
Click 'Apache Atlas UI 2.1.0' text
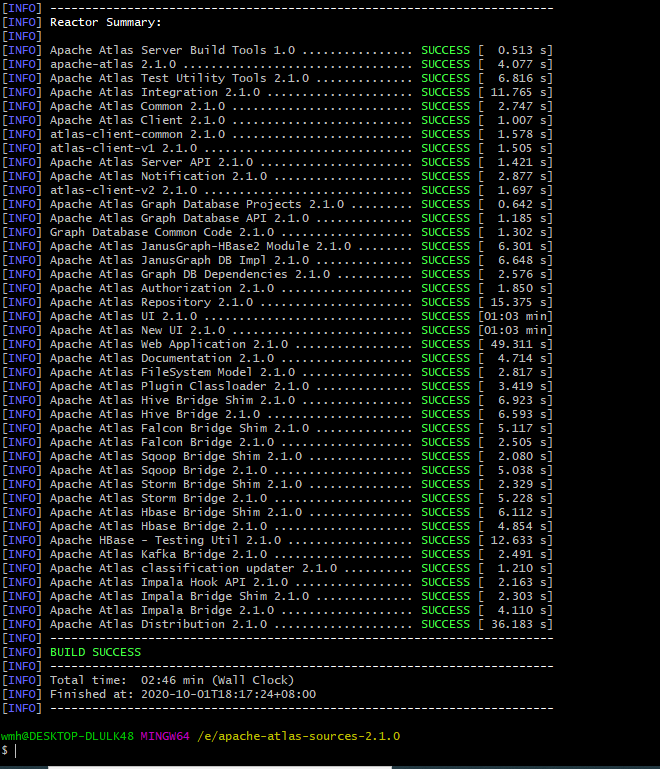(124, 316)
